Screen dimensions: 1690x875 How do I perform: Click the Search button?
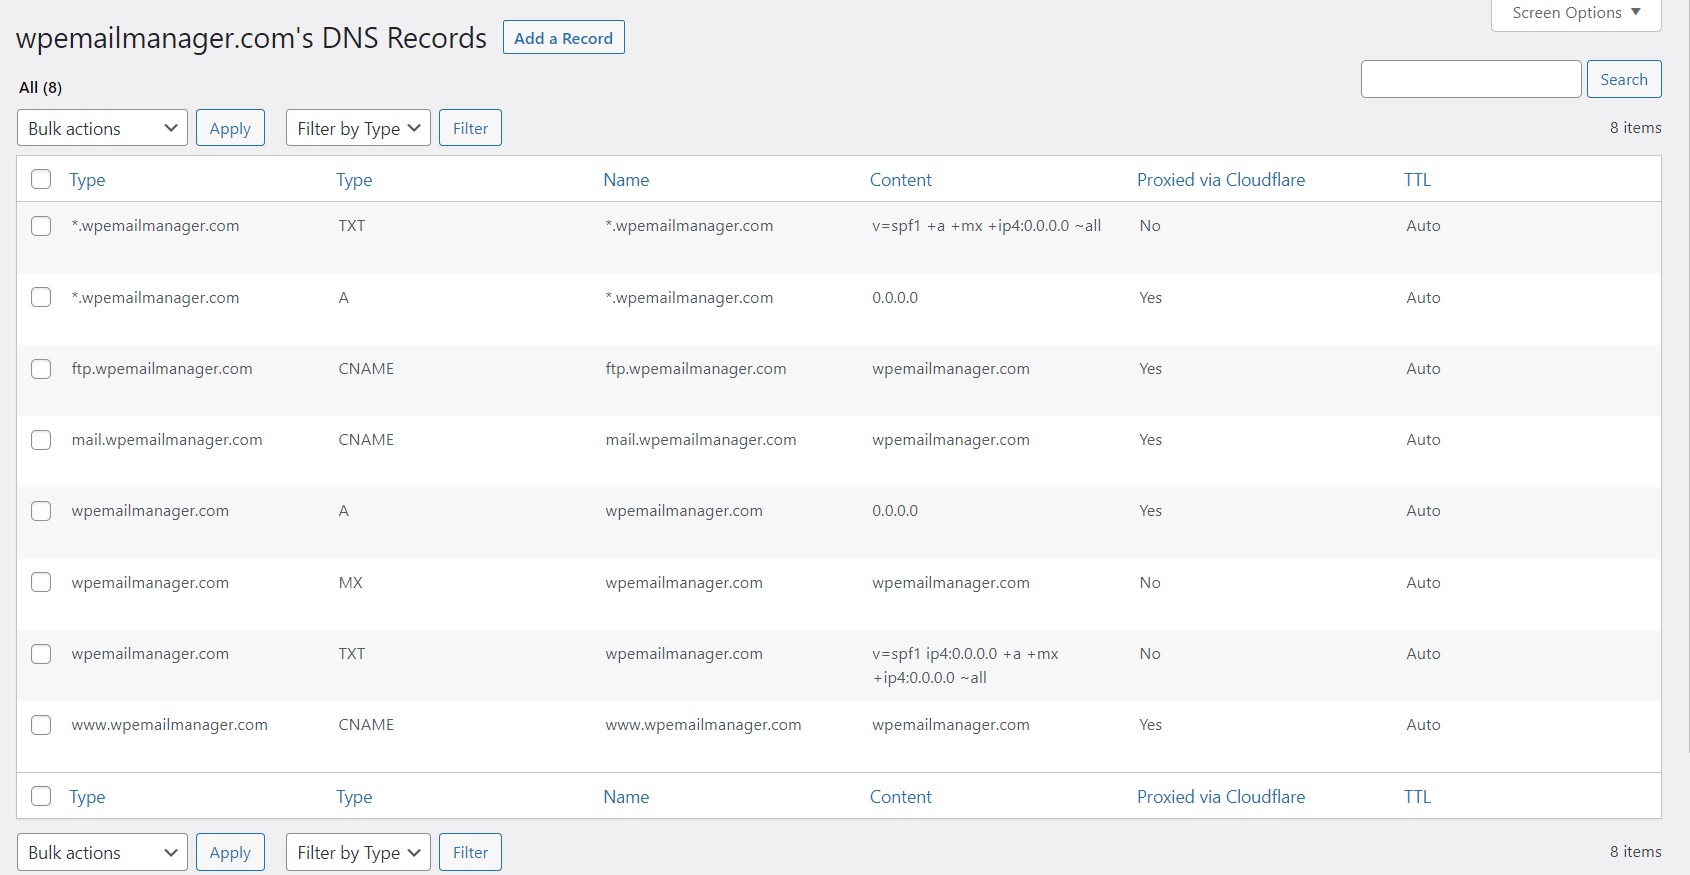click(x=1623, y=79)
